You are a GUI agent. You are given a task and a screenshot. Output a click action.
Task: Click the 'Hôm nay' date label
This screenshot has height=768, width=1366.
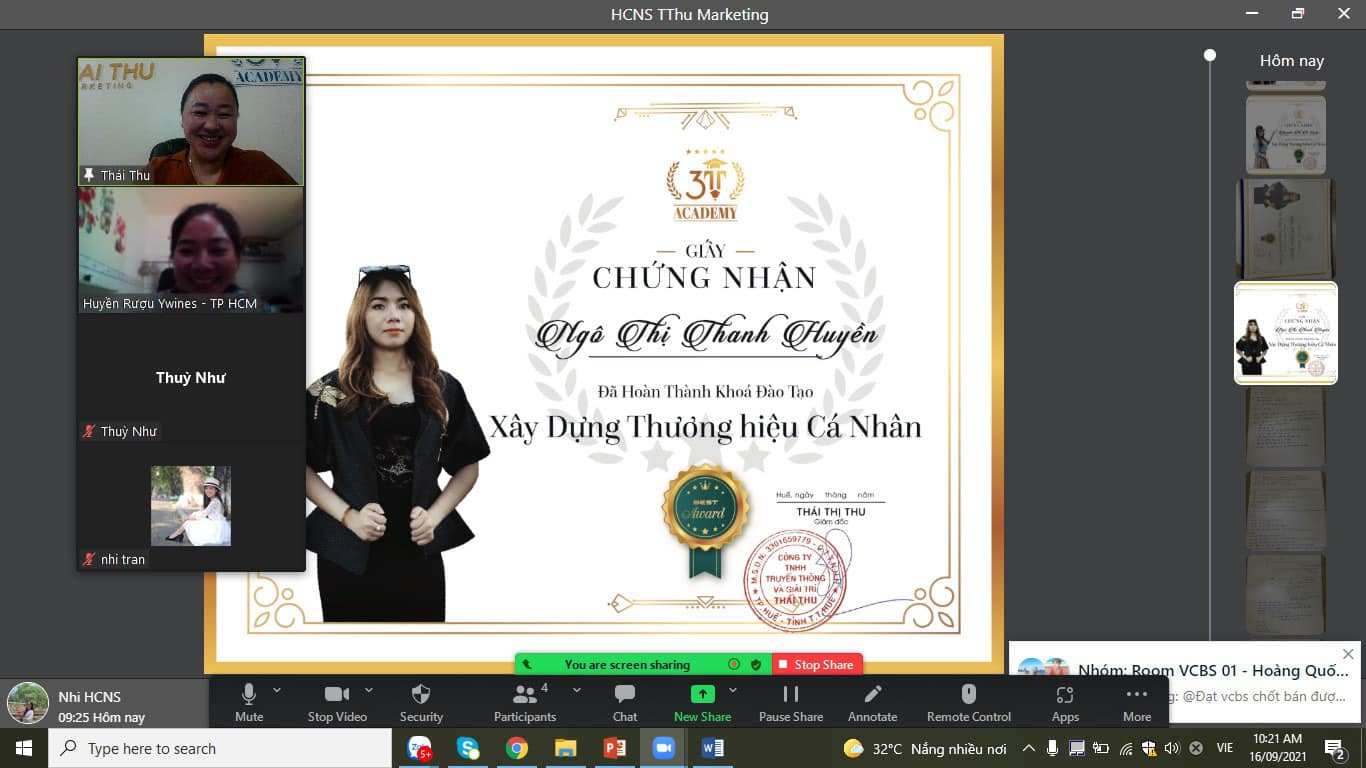pyautogui.click(x=1292, y=61)
